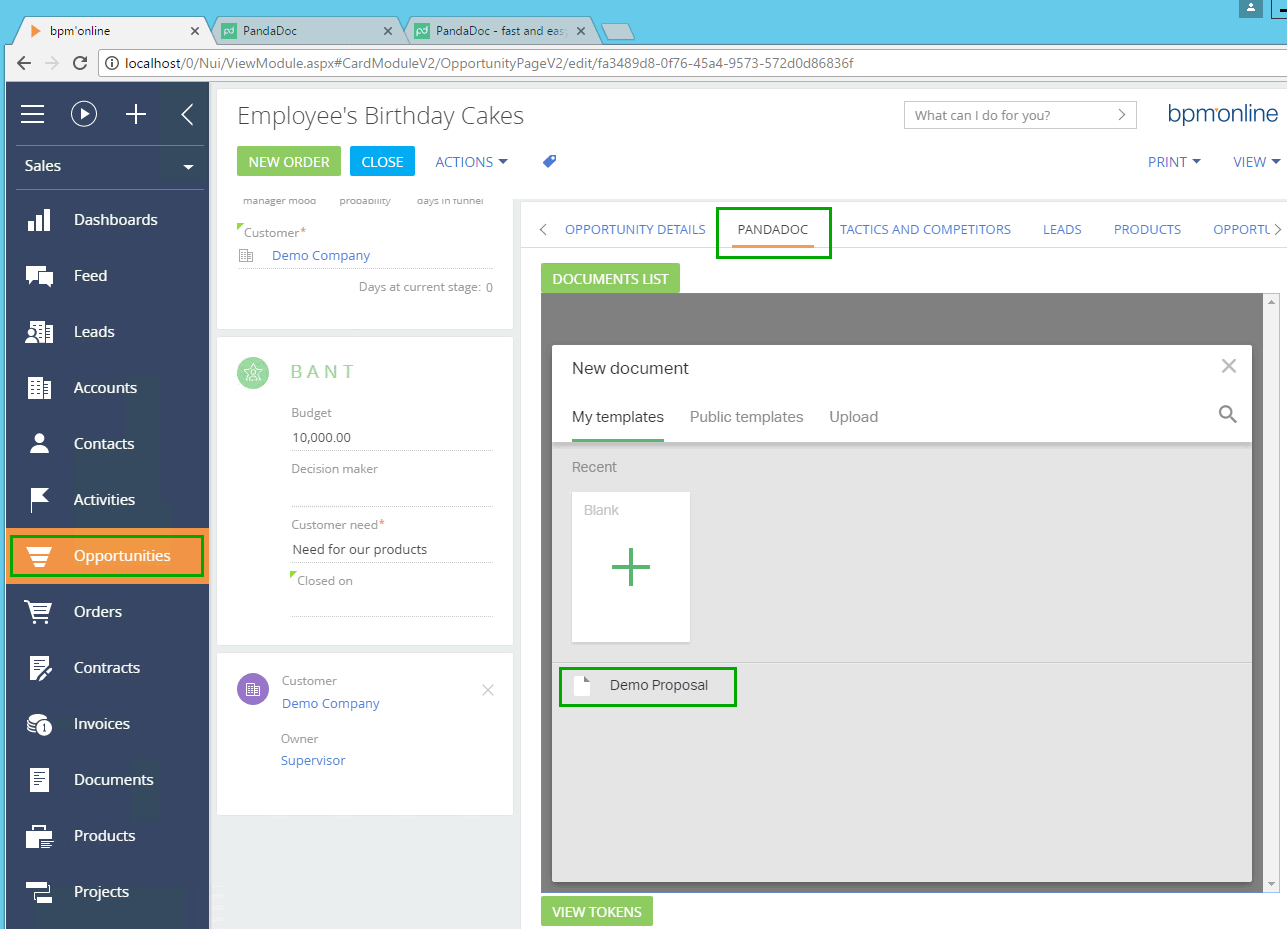Click the building icon beside Demo Company

coord(246,256)
